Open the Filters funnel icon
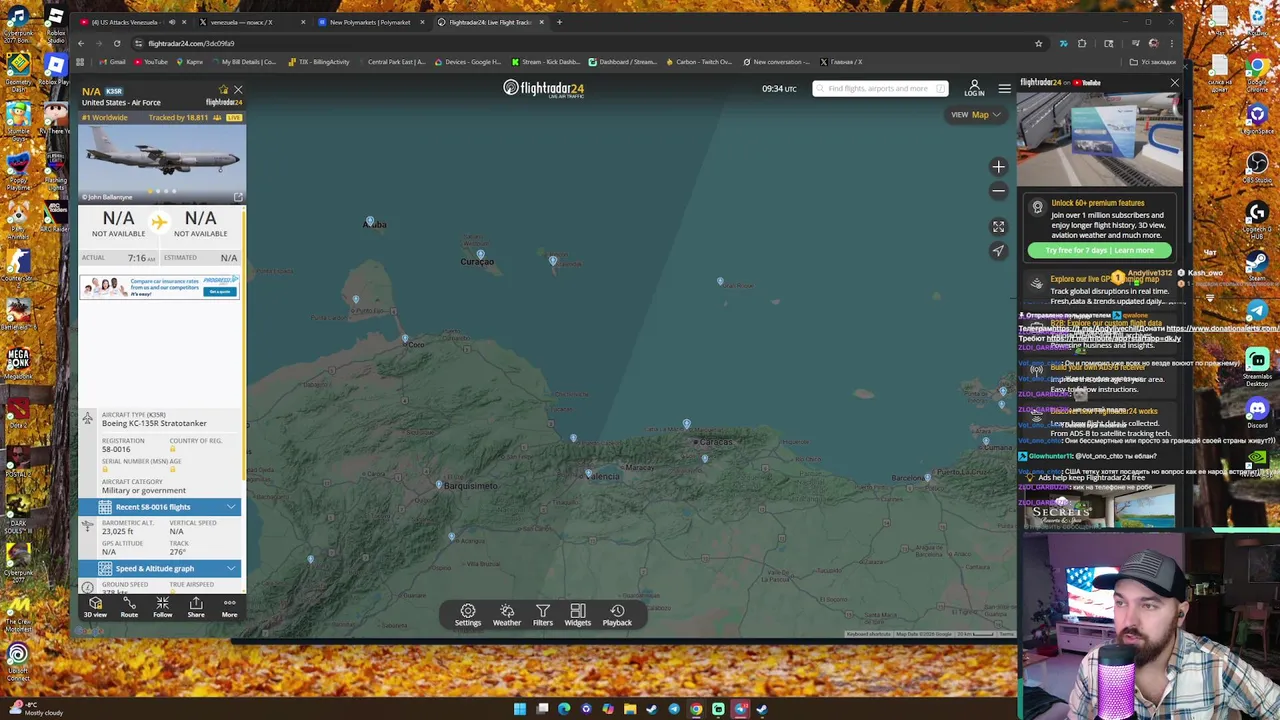 pos(542,615)
